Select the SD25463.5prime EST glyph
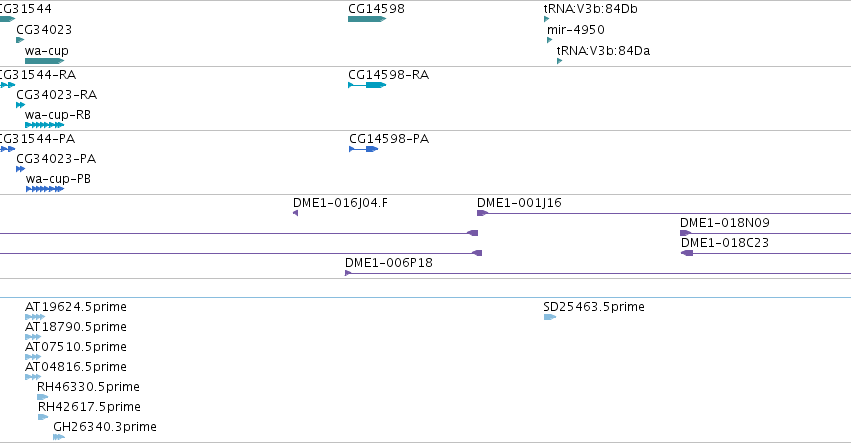 click(550, 317)
